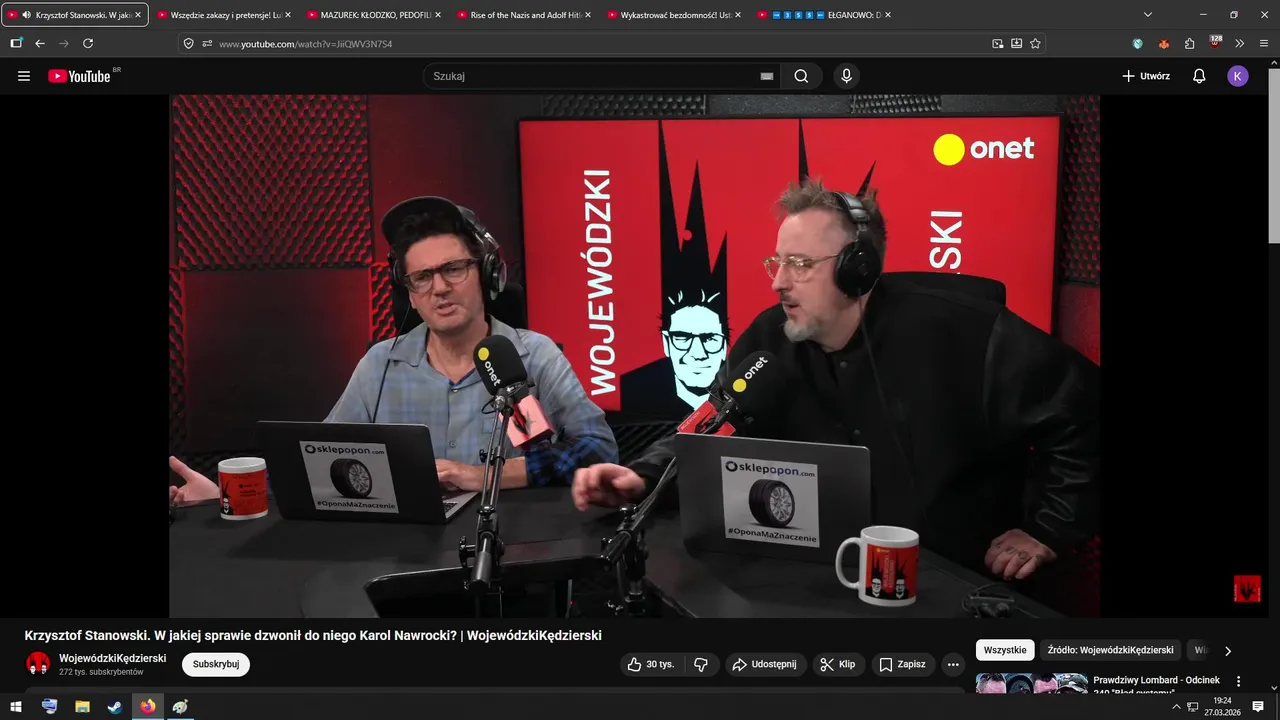The height and width of the screenshot is (720, 1280).
Task: Dislike the video with thumbs-down
Action: pos(701,664)
